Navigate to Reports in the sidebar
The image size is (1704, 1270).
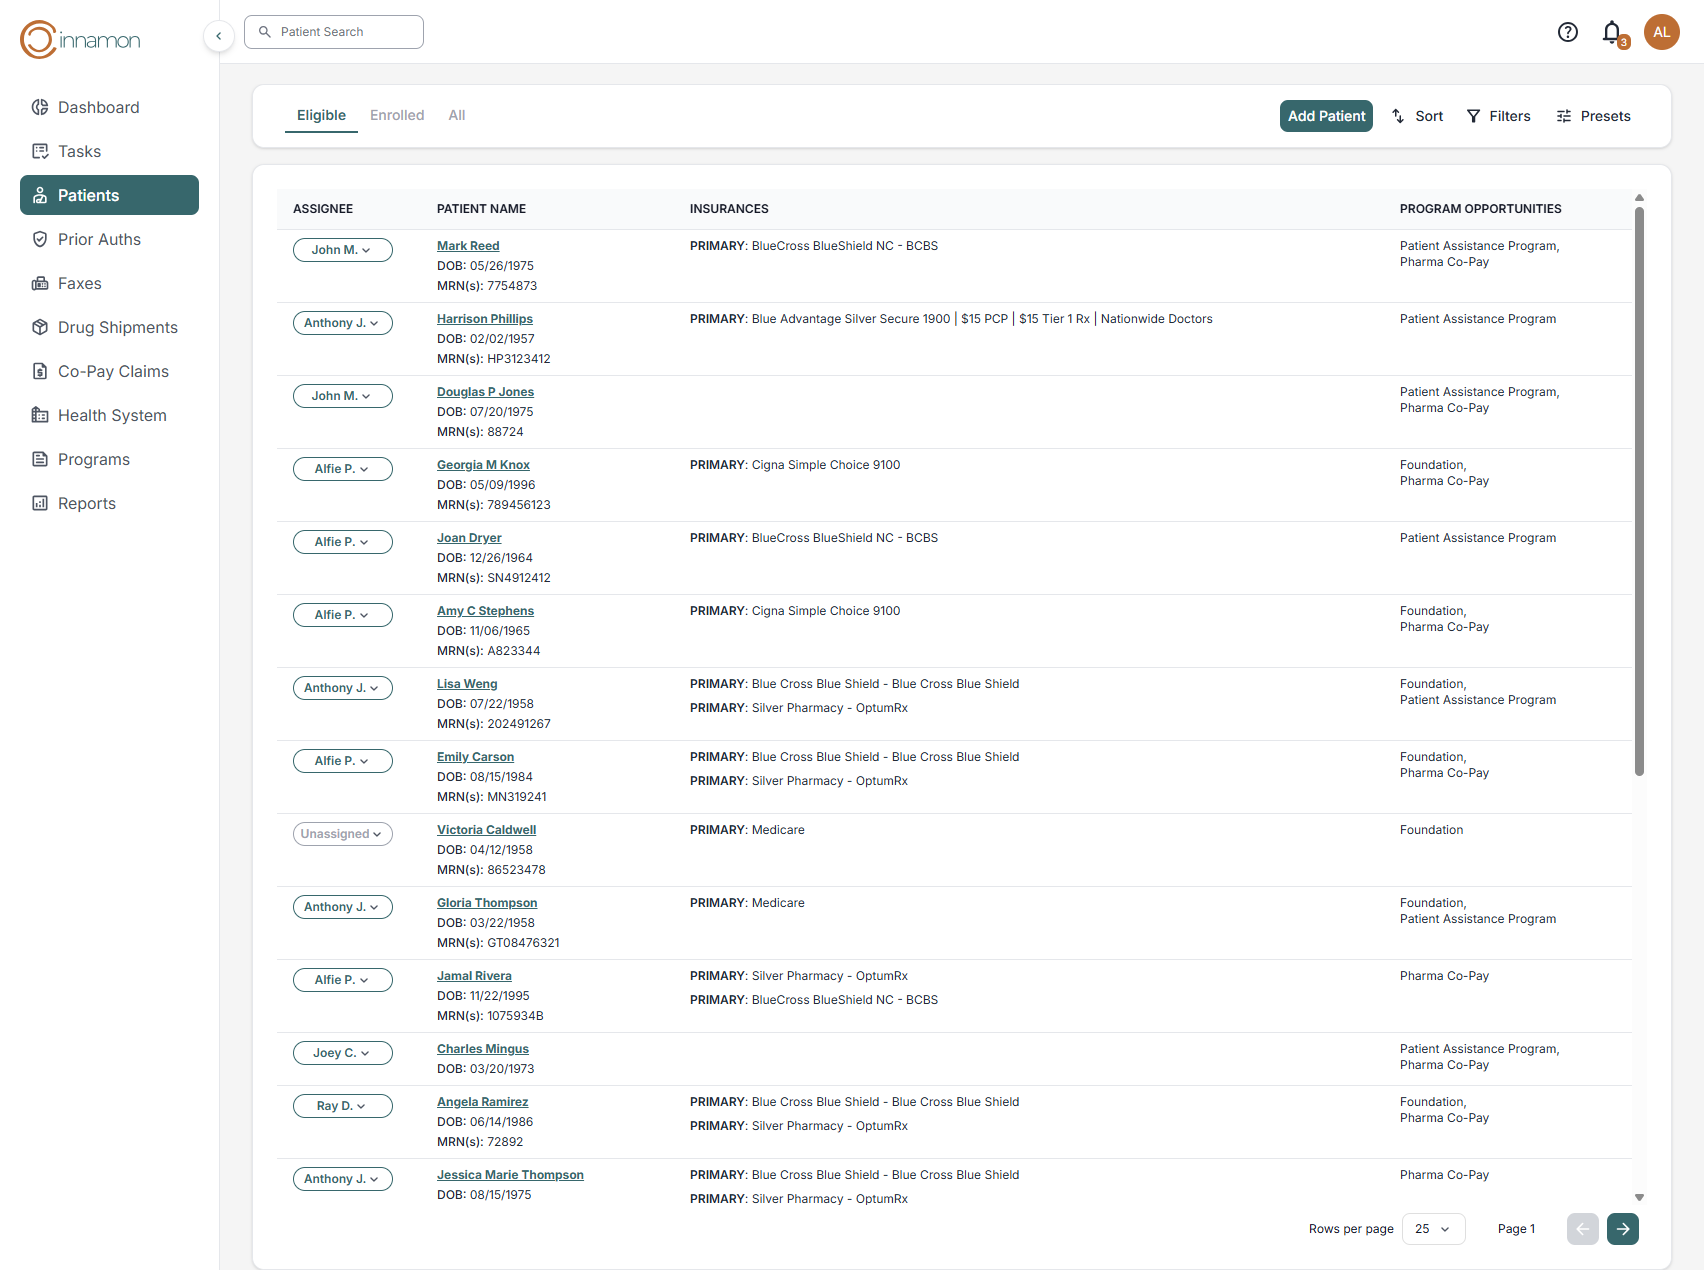click(86, 503)
